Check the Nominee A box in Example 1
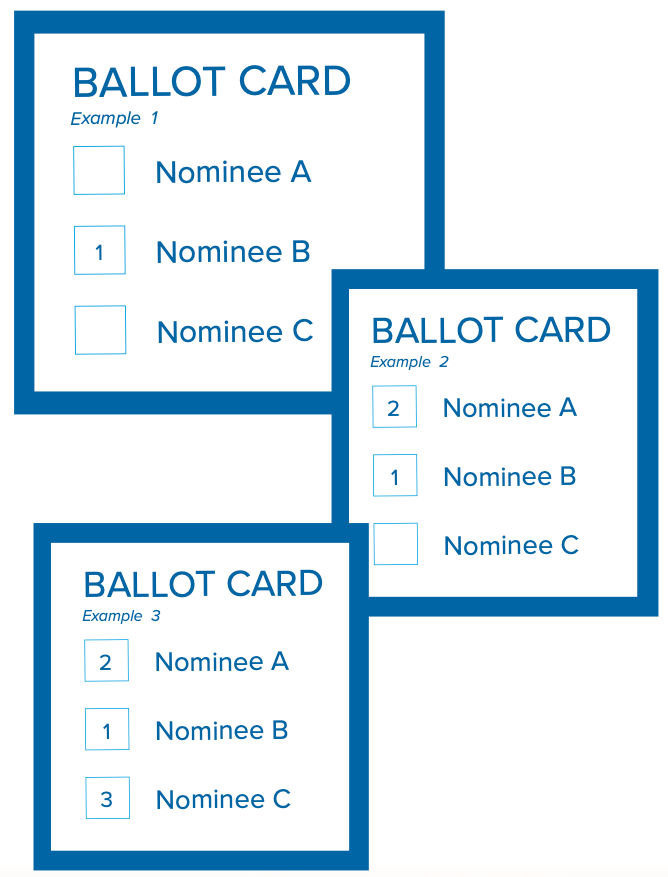 [99, 171]
